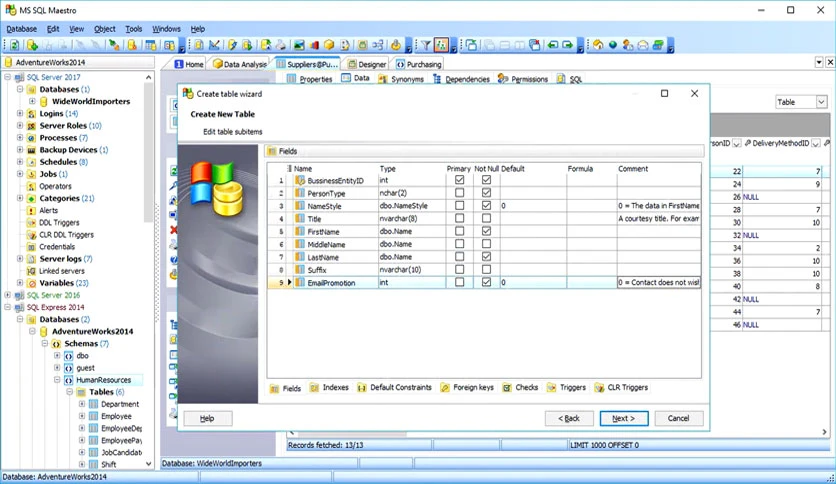Click the tree scrollbar down arrow

tap(148, 464)
